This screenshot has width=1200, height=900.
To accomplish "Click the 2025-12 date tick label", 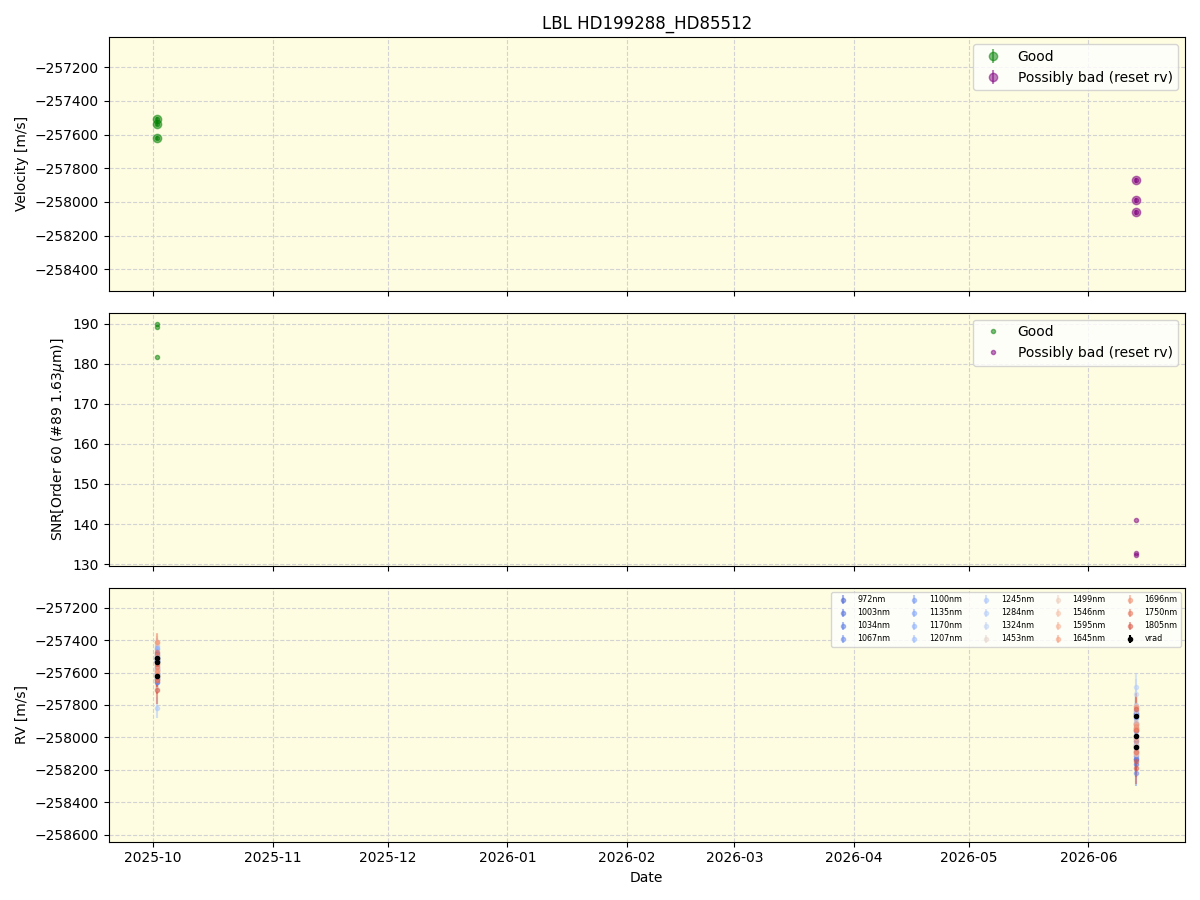I will pos(388,857).
